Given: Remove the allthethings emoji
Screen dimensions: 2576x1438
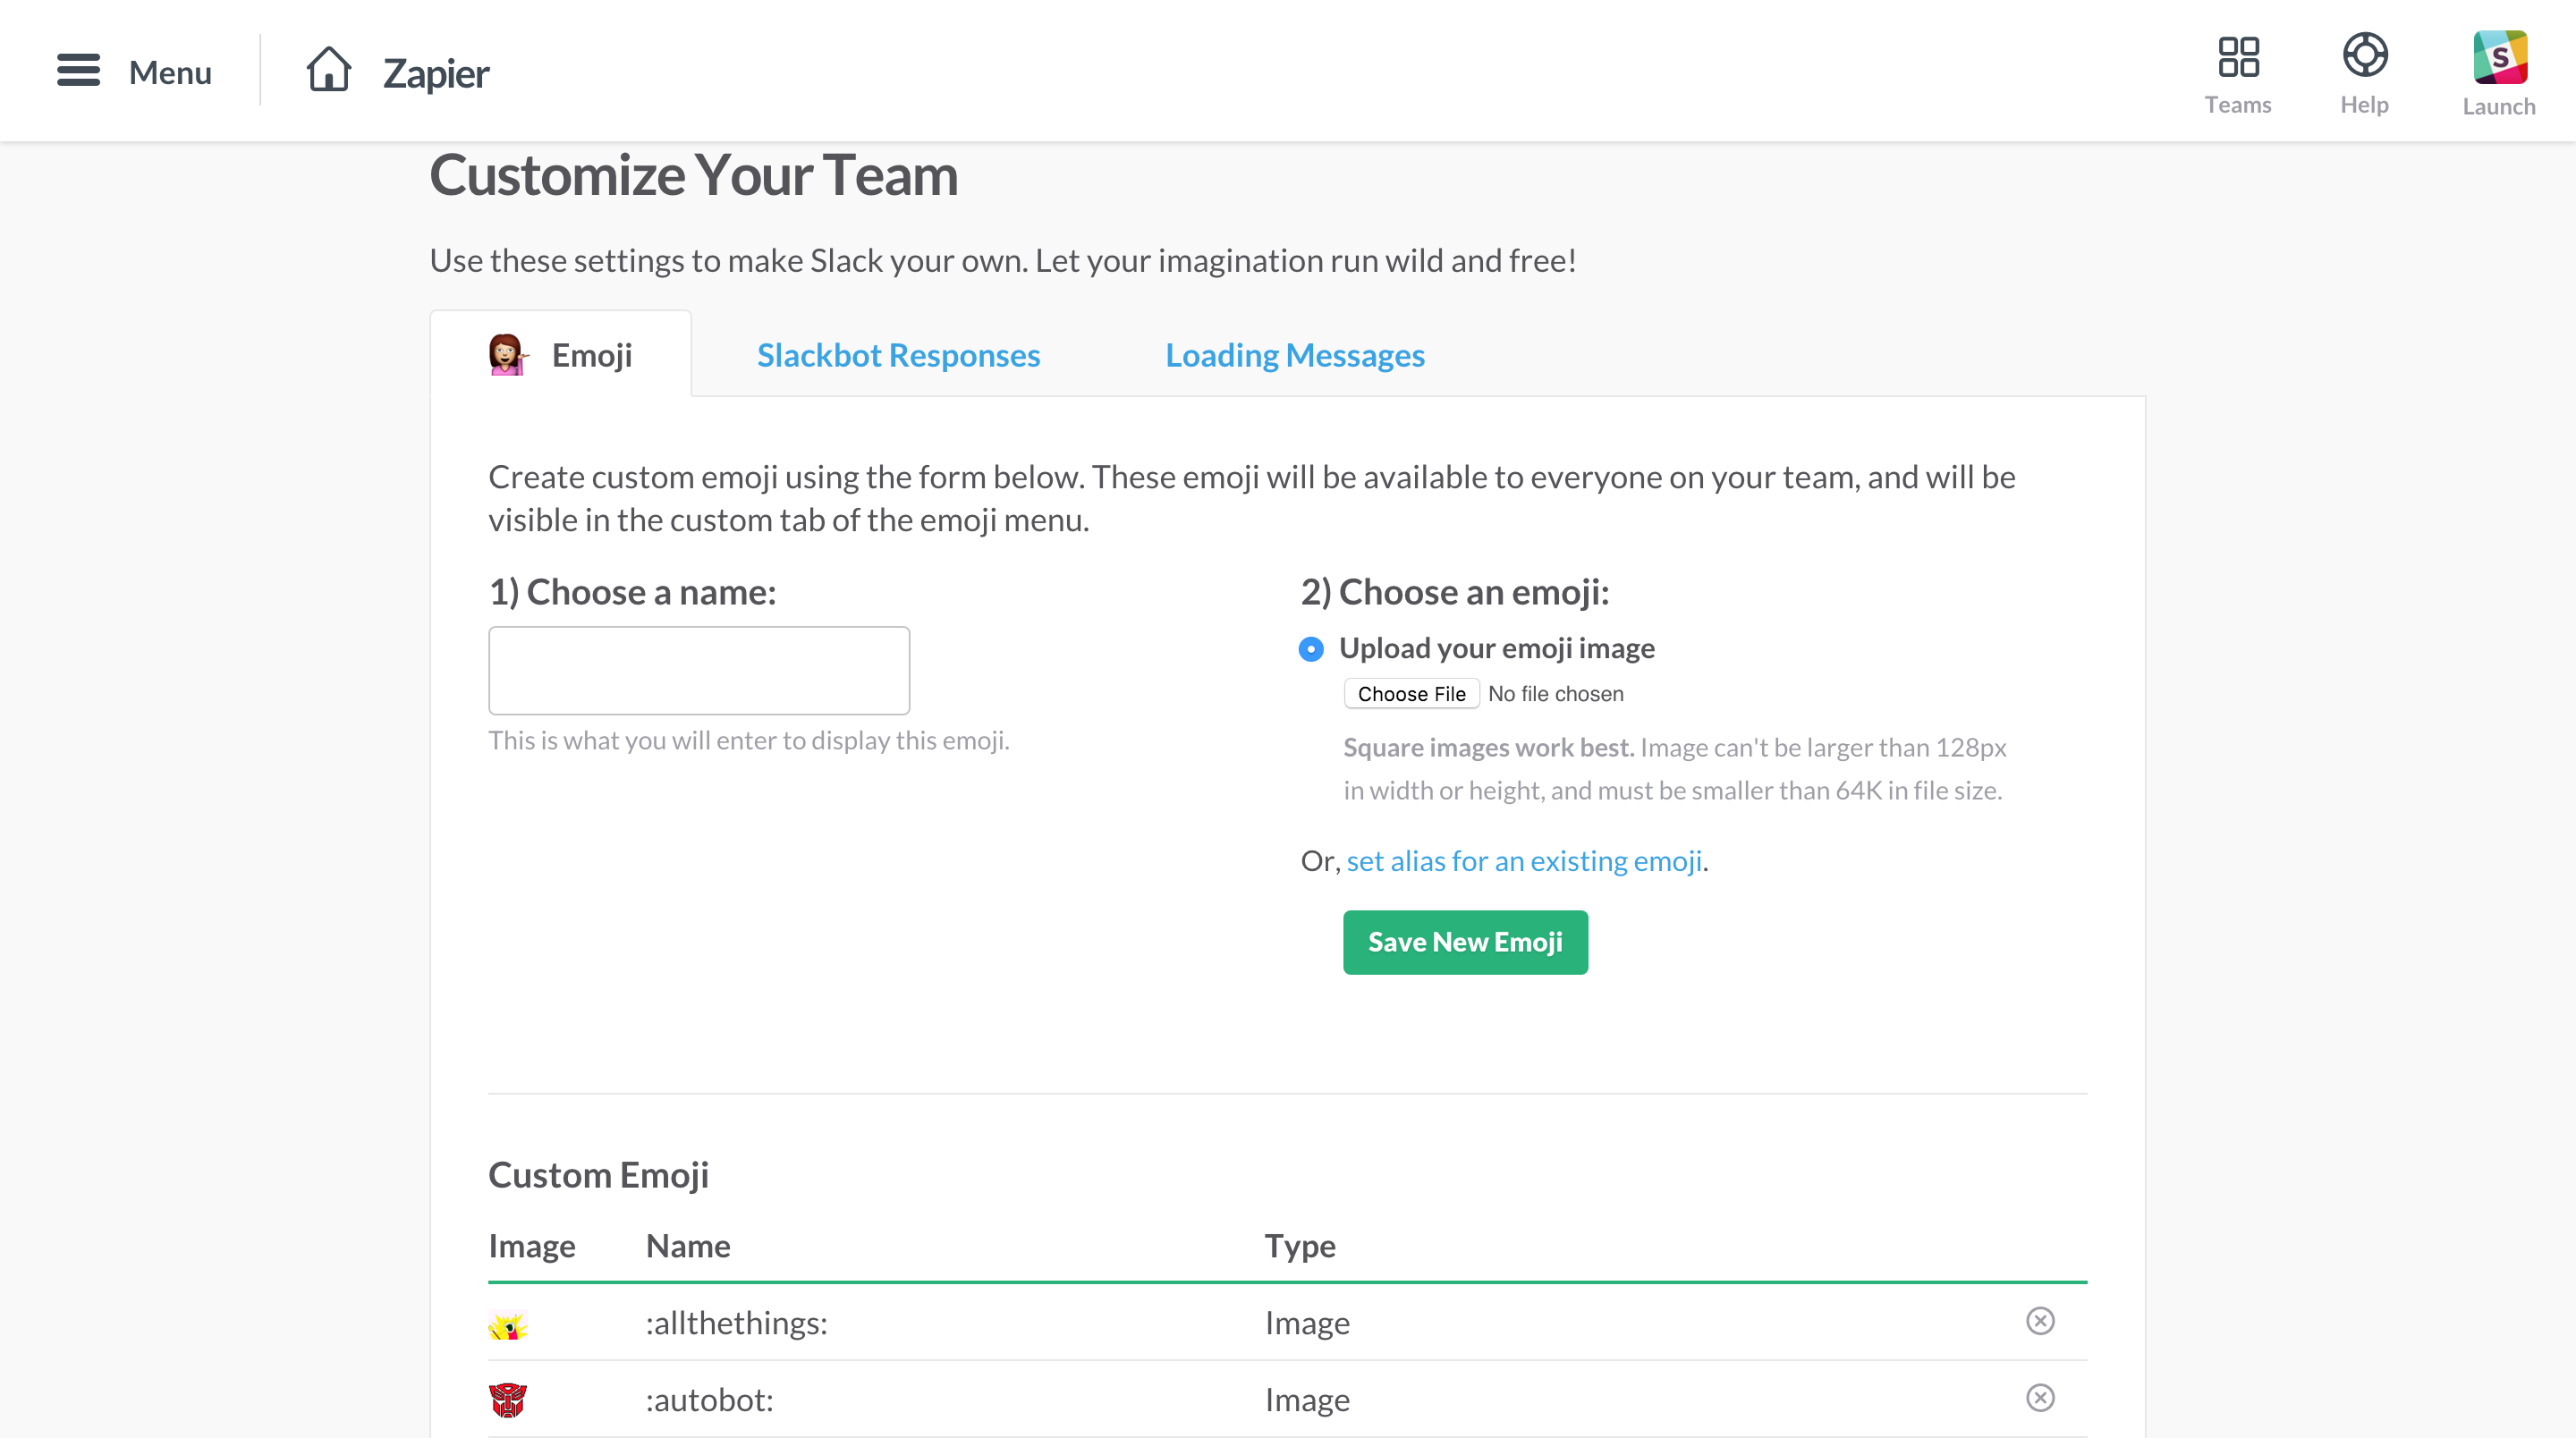Looking at the screenshot, I should [x=2040, y=1321].
